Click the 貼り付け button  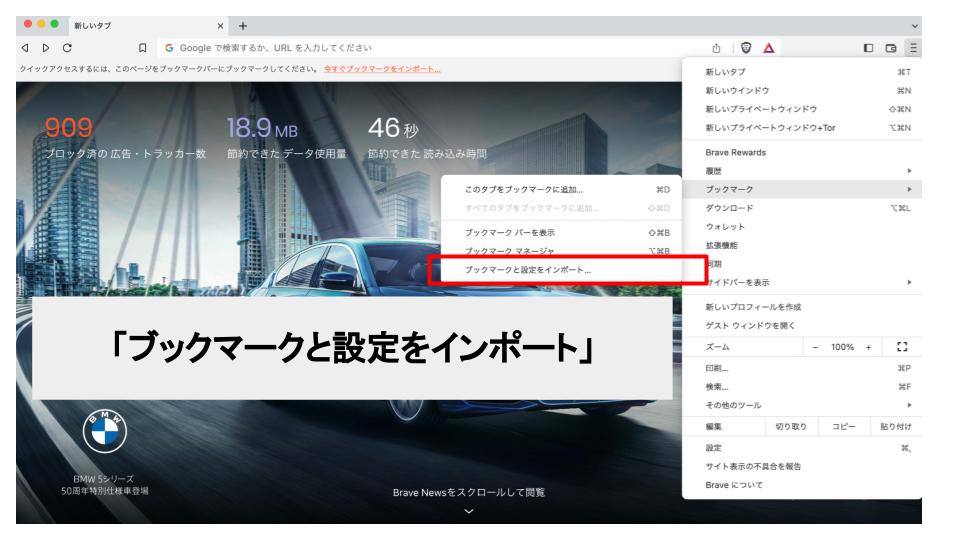(896, 427)
